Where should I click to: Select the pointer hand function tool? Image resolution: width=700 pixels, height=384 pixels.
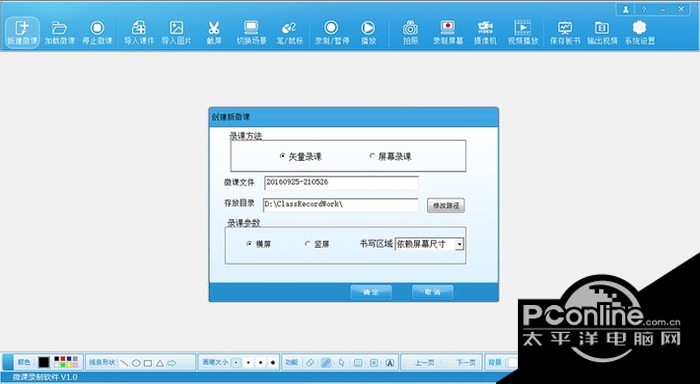coord(342,363)
